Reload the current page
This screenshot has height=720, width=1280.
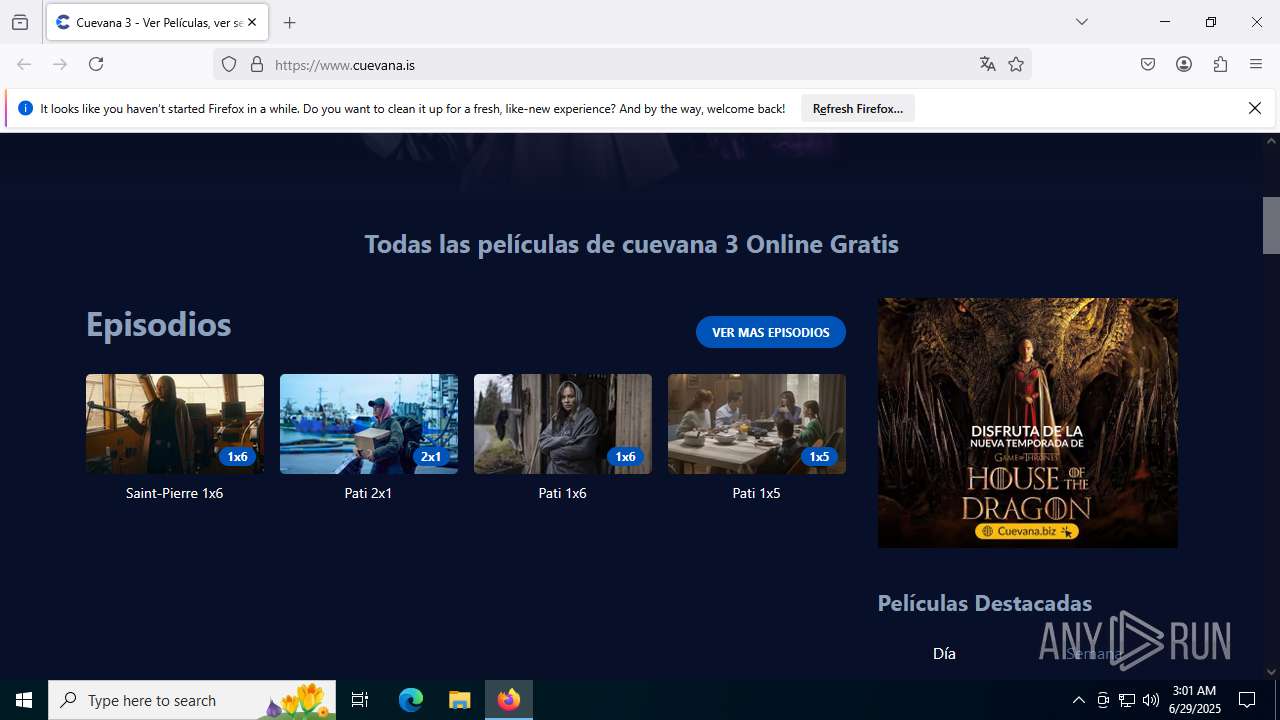tap(96, 64)
